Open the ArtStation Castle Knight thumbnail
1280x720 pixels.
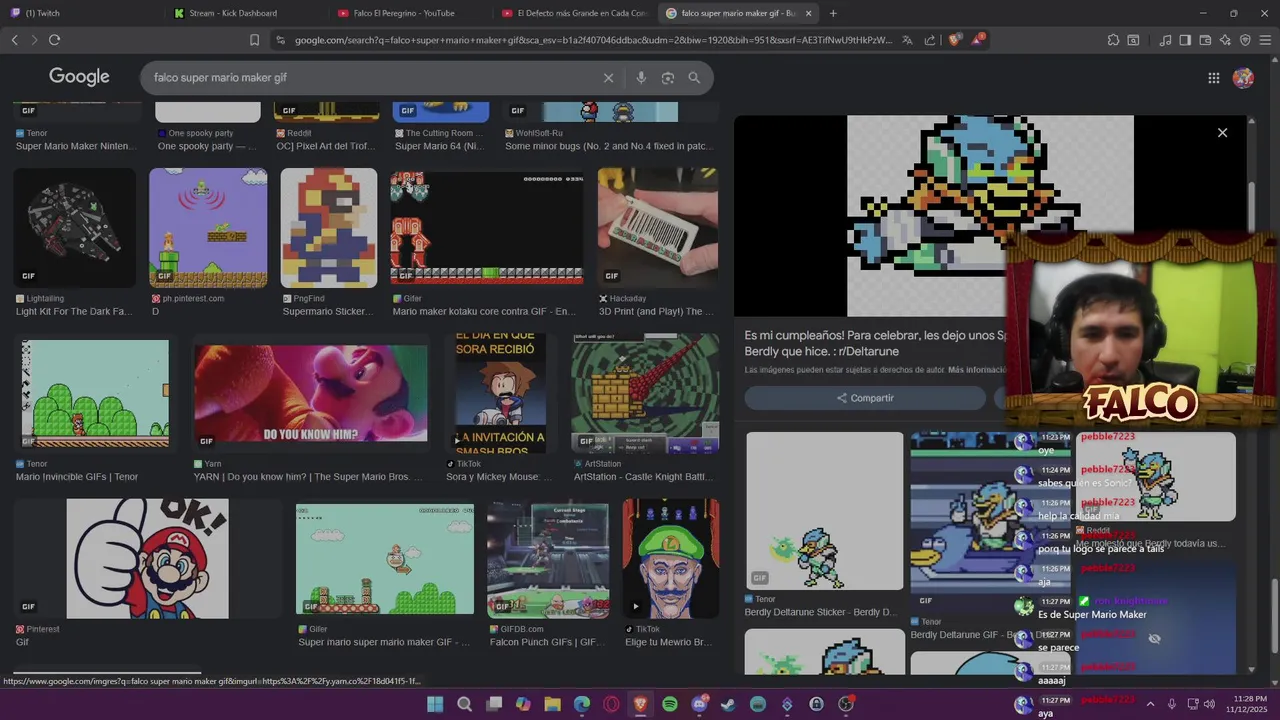pos(645,393)
